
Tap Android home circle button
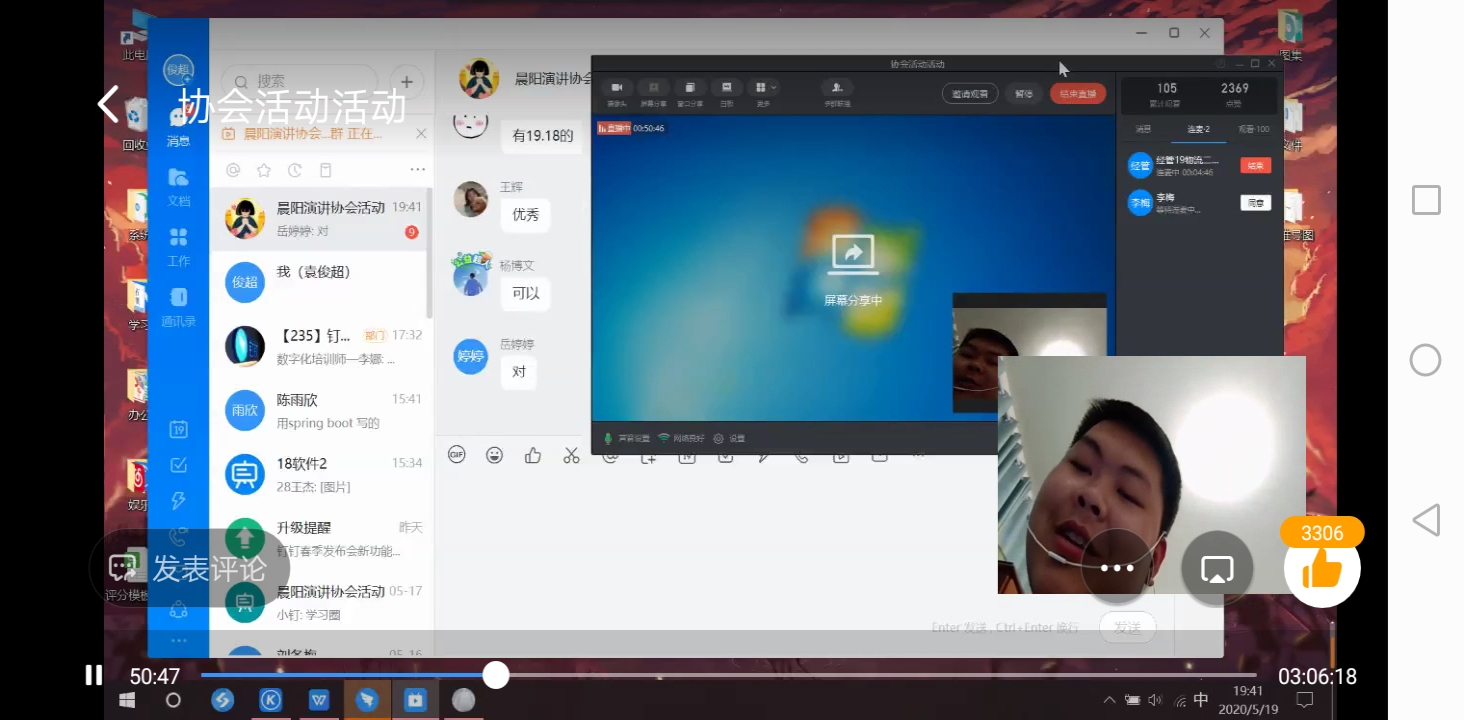[x=1425, y=360]
